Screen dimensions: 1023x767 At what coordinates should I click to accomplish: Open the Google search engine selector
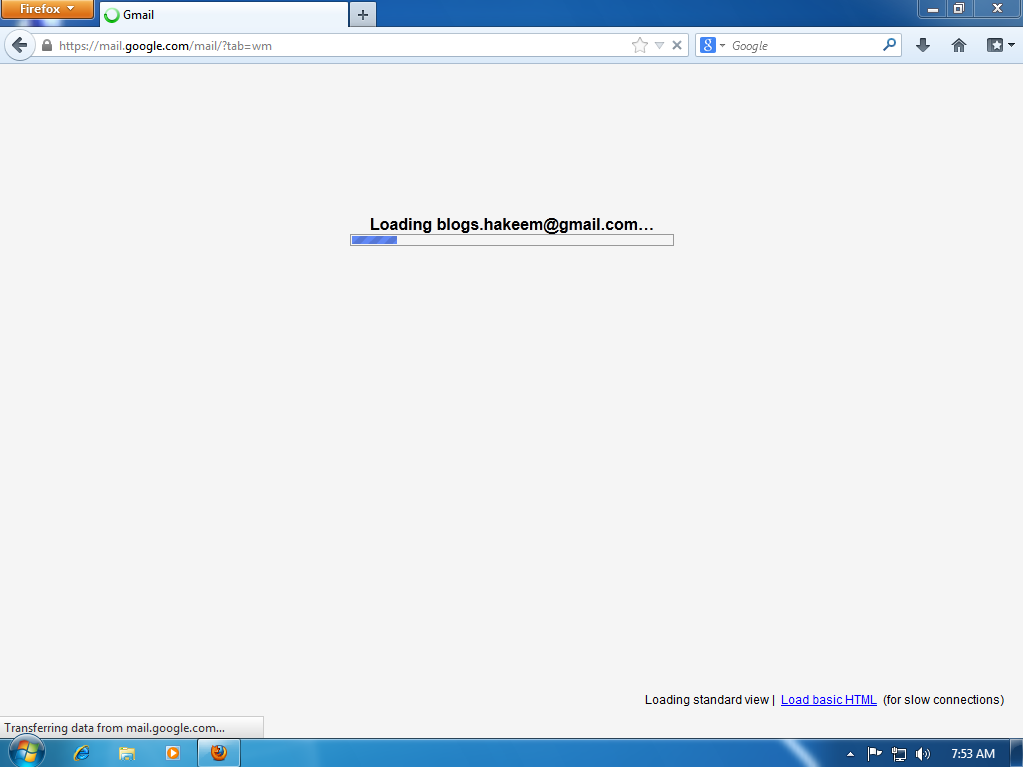[x=712, y=46]
